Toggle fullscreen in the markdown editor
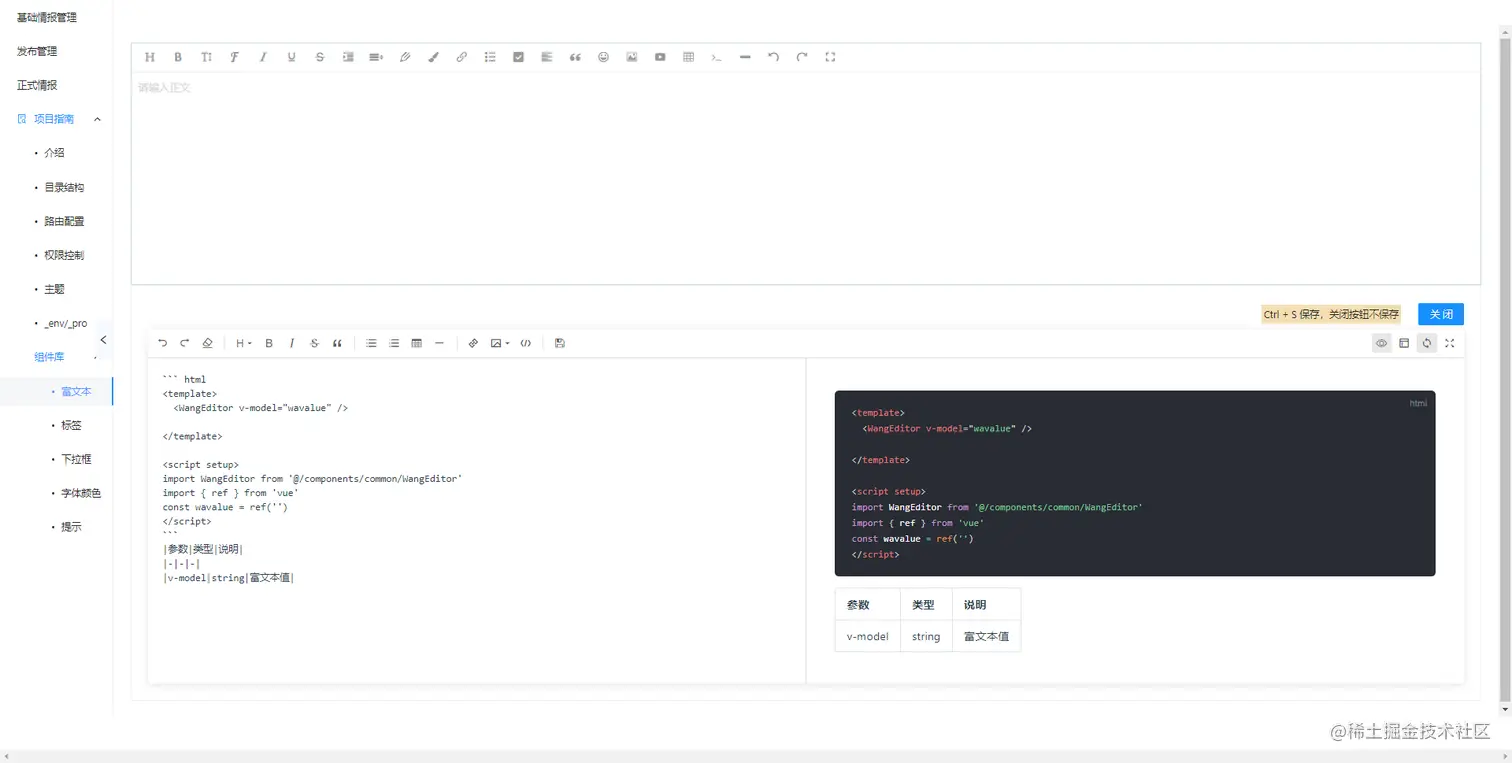 (x=1450, y=343)
